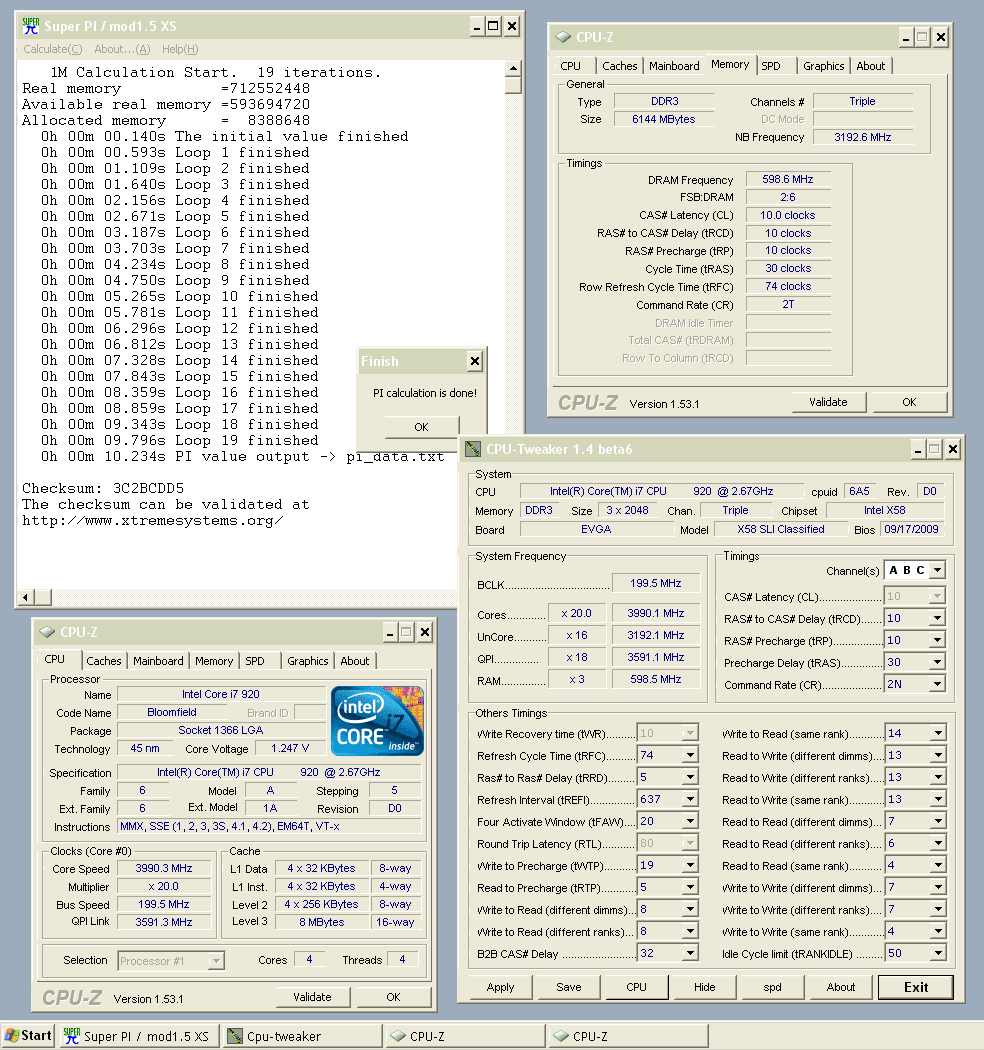Screen dimensions: 984x1050
Task: Expand Read to Read (same rank) dropdown
Action: pos(938,865)
